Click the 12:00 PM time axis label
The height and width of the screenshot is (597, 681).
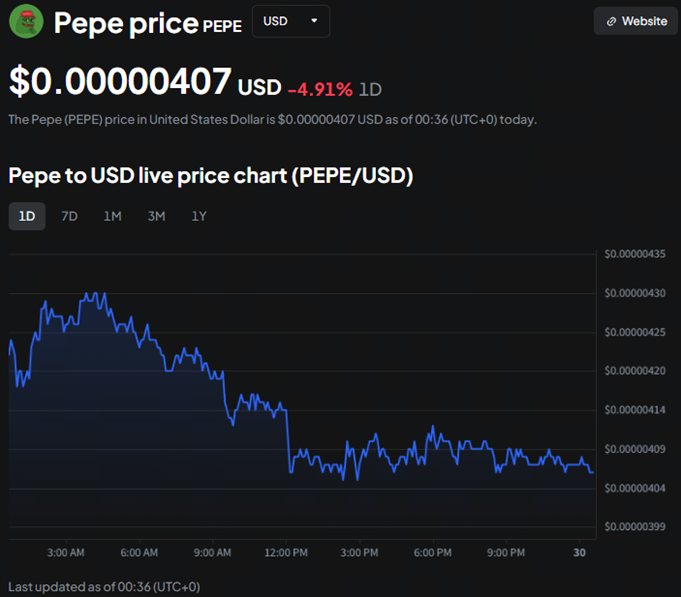pos(285,552)
